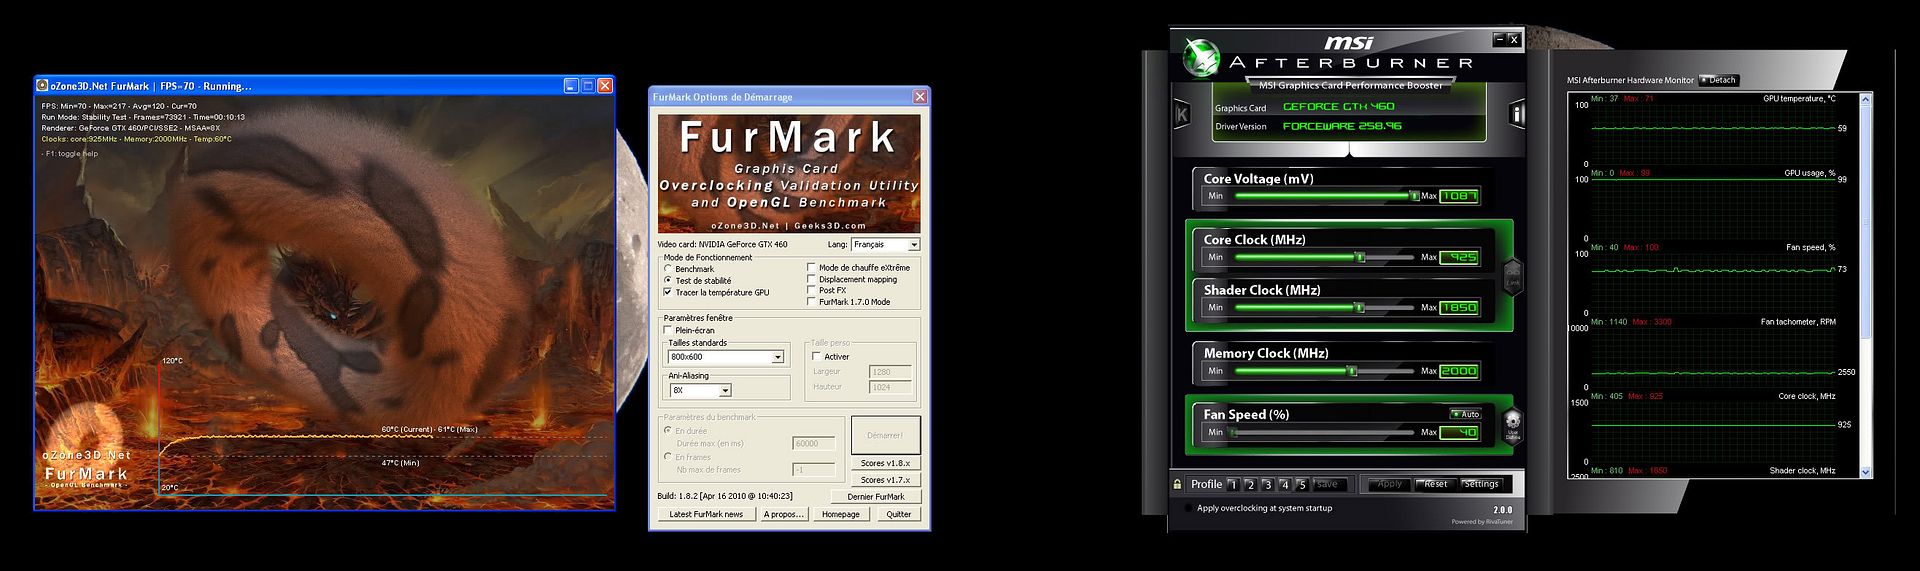The height and width of the screenshot is (571, 1920).
Task: Click the User Define fan gear icon
Action: pos(1513,424)
